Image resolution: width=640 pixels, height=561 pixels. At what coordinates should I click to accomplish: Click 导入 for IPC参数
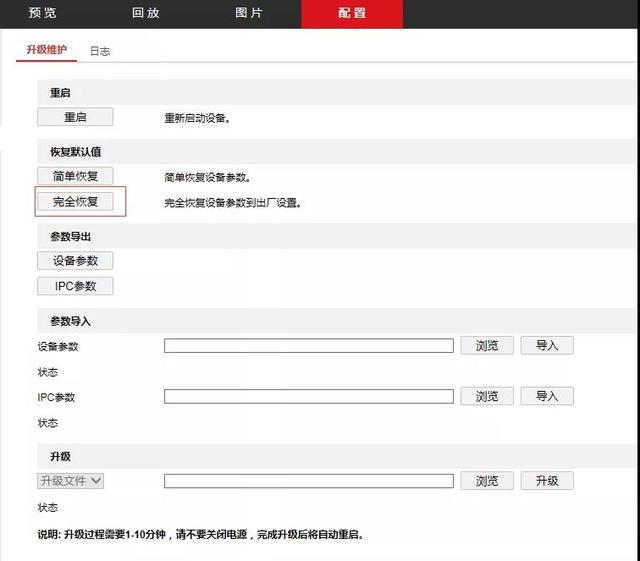547,396
